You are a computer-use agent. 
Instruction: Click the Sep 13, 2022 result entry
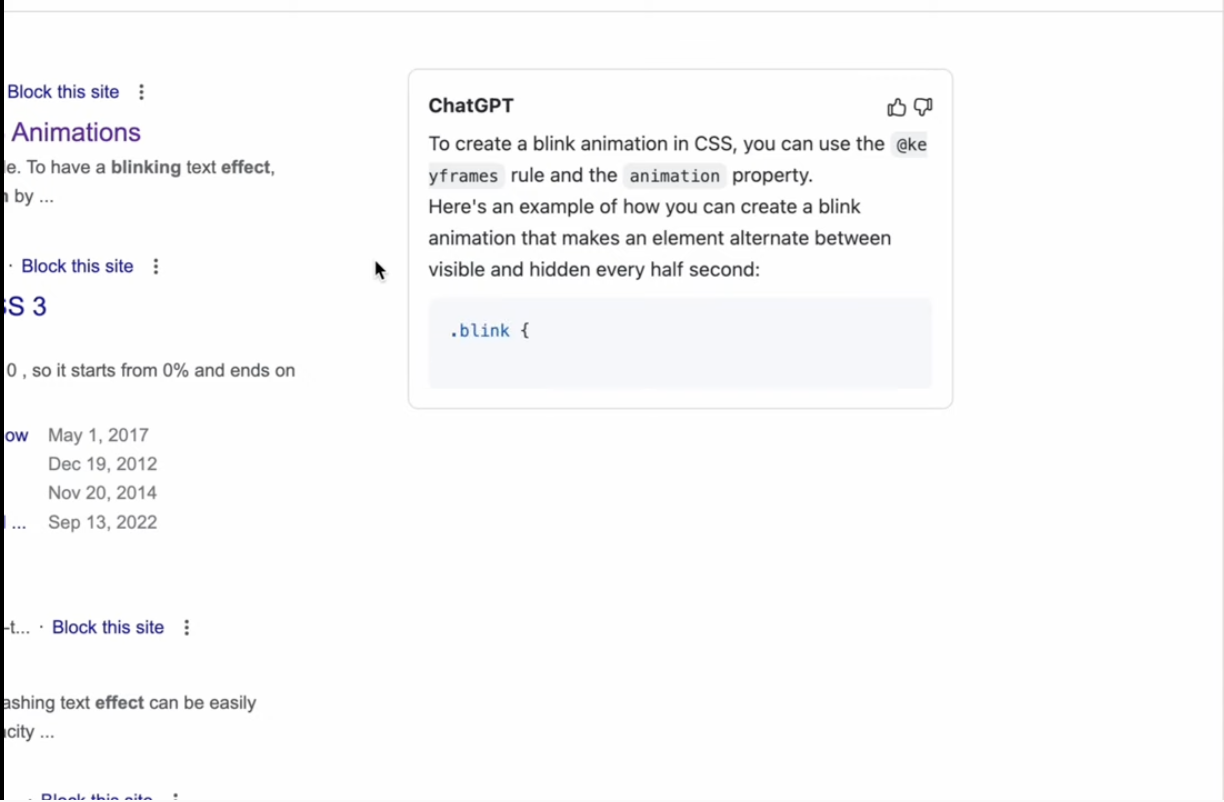click(102, 522)
